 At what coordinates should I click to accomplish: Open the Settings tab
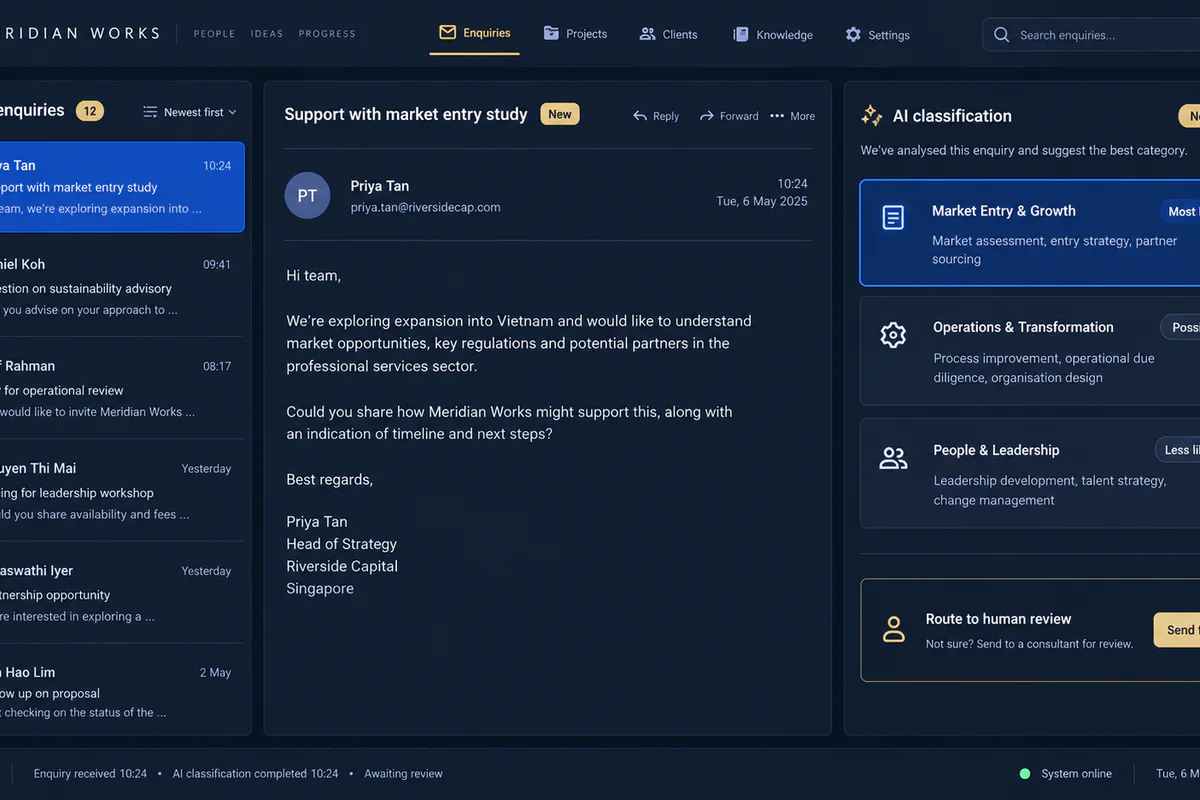(x=877, y=34)
